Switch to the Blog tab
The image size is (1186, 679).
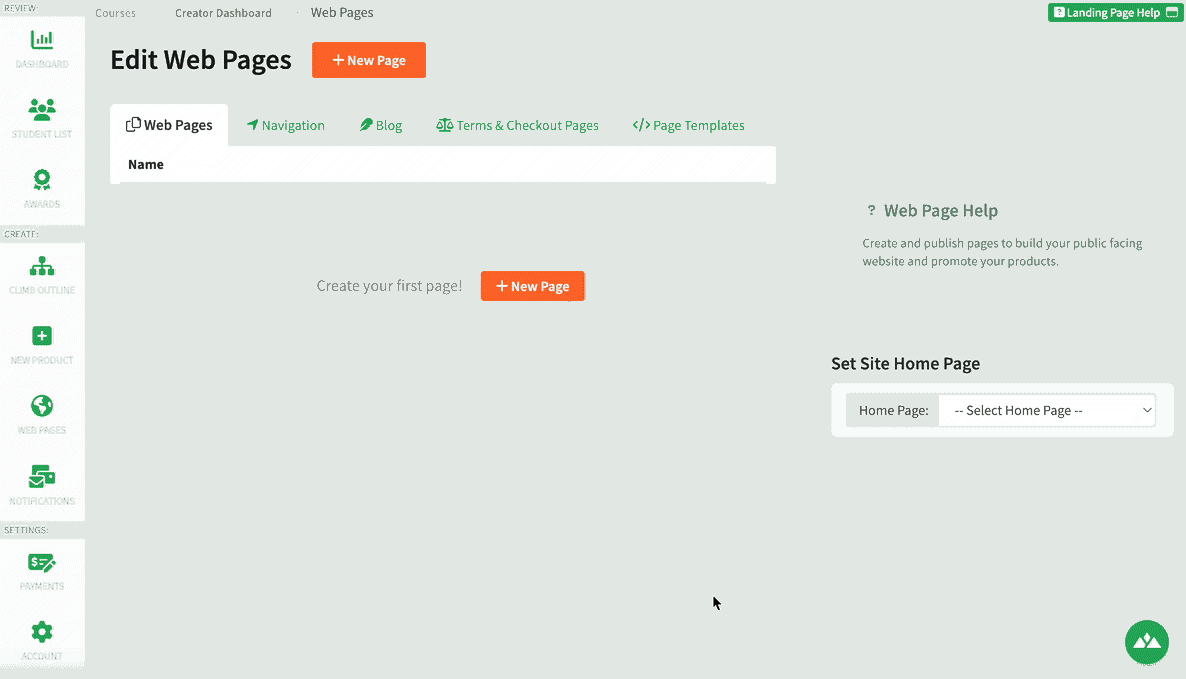[381, 126]
